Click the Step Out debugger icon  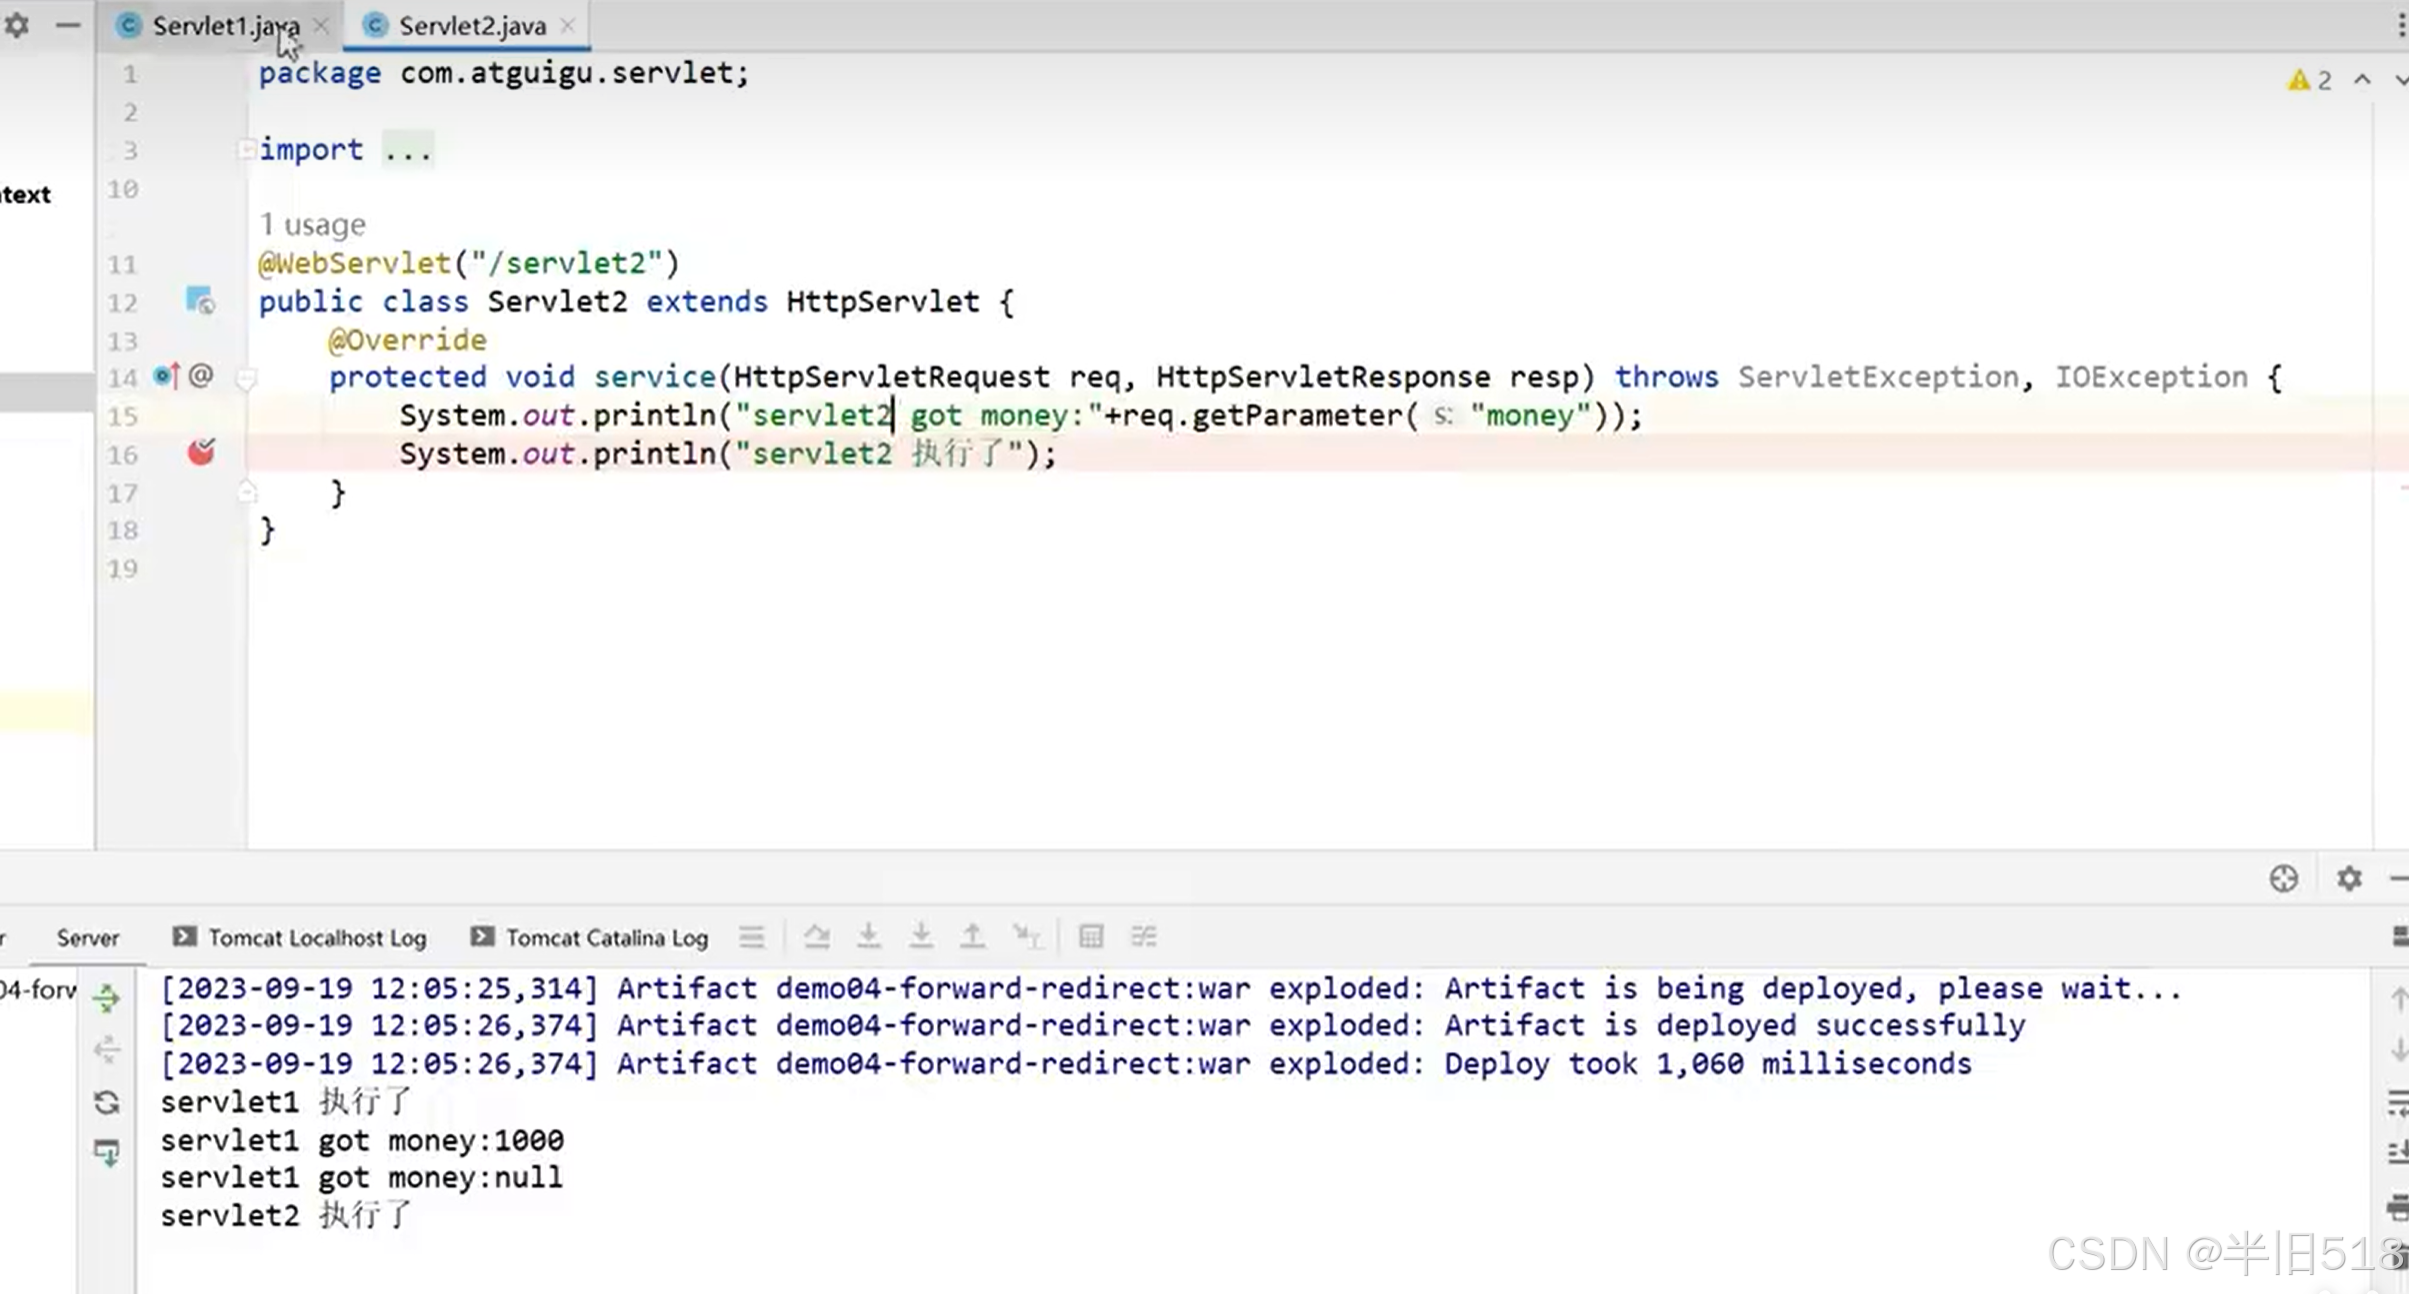pyautogui.click(x=972, y=937)
